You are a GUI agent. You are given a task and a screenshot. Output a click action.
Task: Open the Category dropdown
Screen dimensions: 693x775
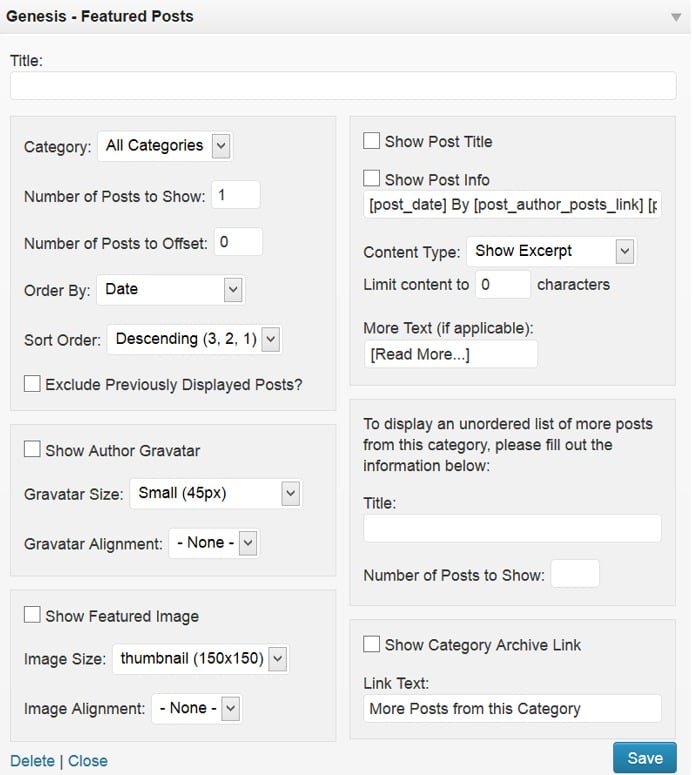[x=165, y=146]
